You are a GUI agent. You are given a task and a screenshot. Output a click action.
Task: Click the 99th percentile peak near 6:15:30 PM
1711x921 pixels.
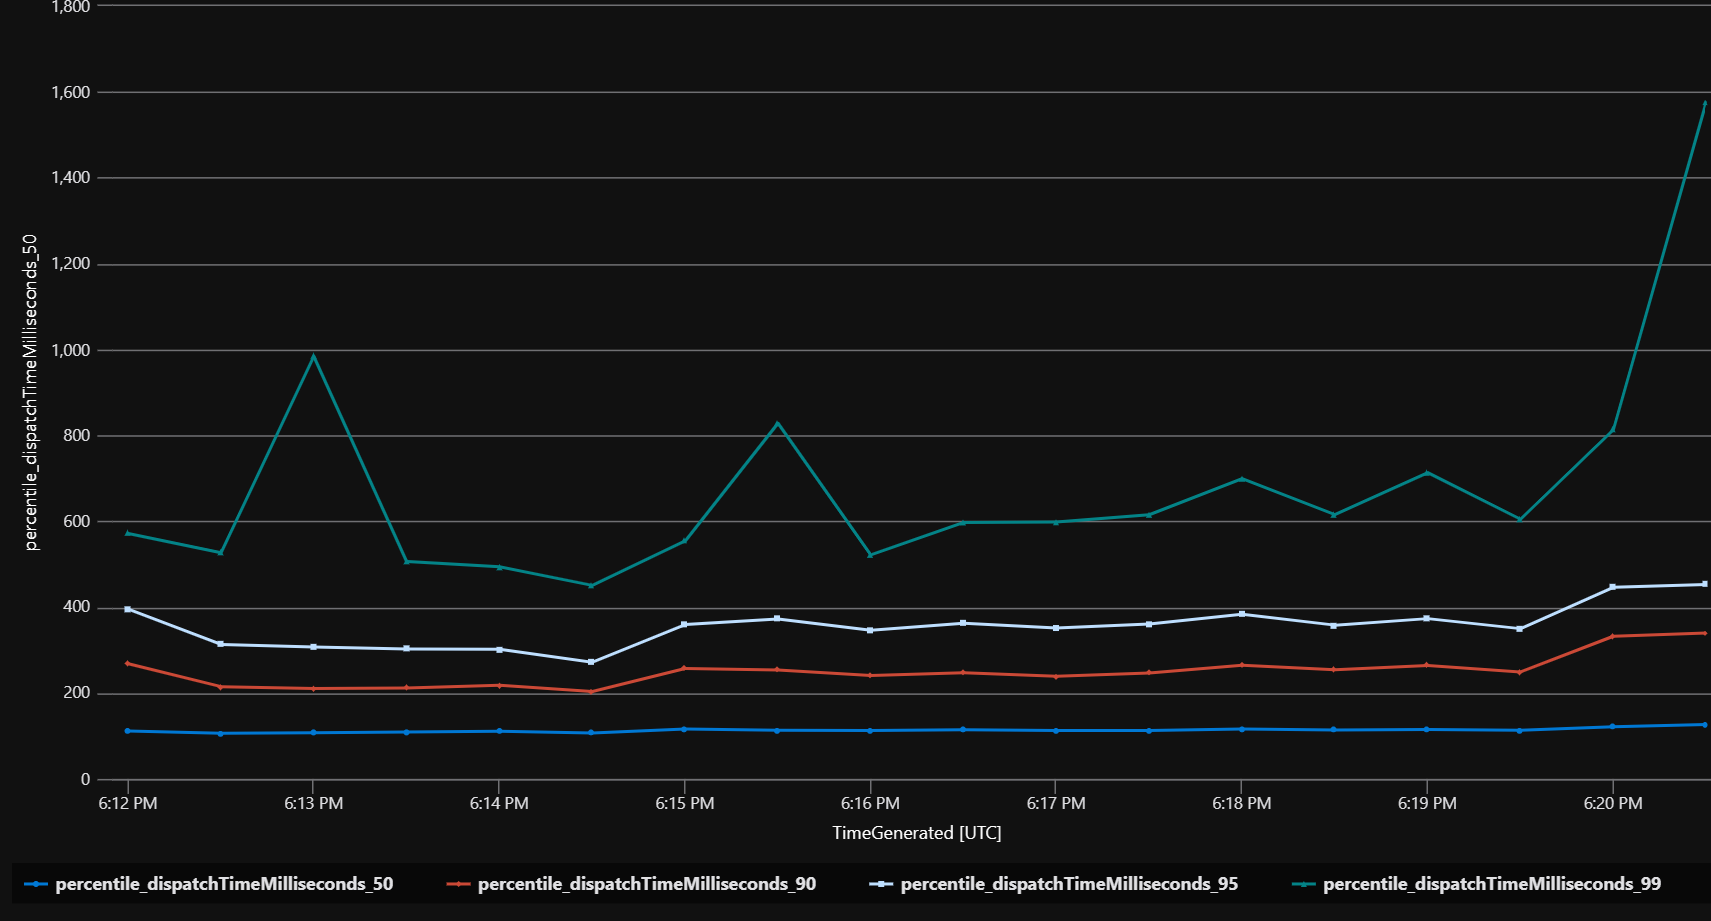point(777,424)
